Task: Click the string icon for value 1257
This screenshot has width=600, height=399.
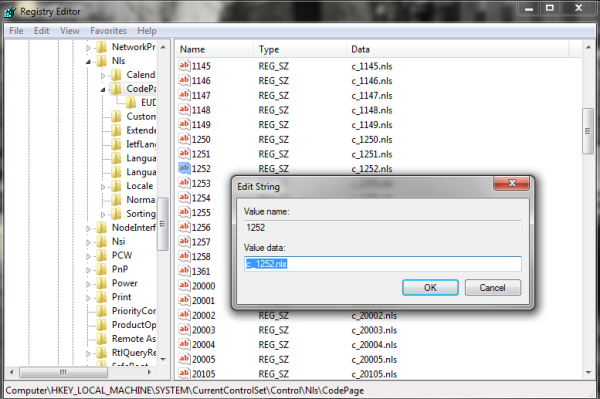Action: tap(184, 242)
